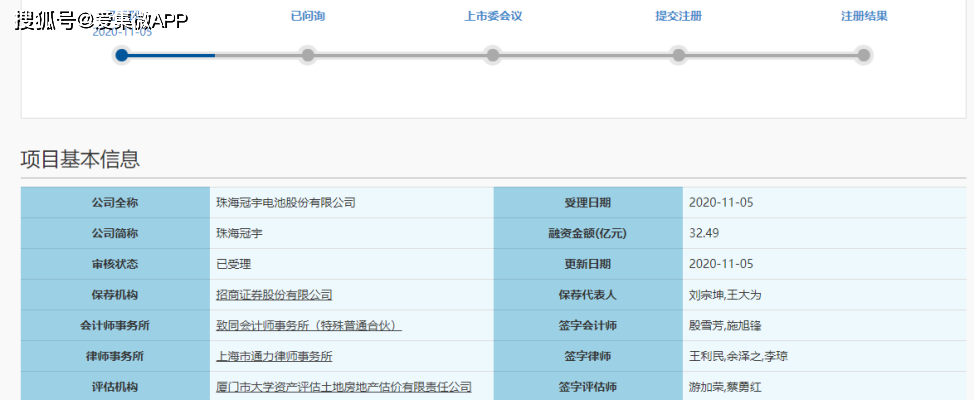Viewport: 974px width, 400px height.
Task: Open the 厦门市大学资产评估 appraisal agency link
Action: point(343,387)
